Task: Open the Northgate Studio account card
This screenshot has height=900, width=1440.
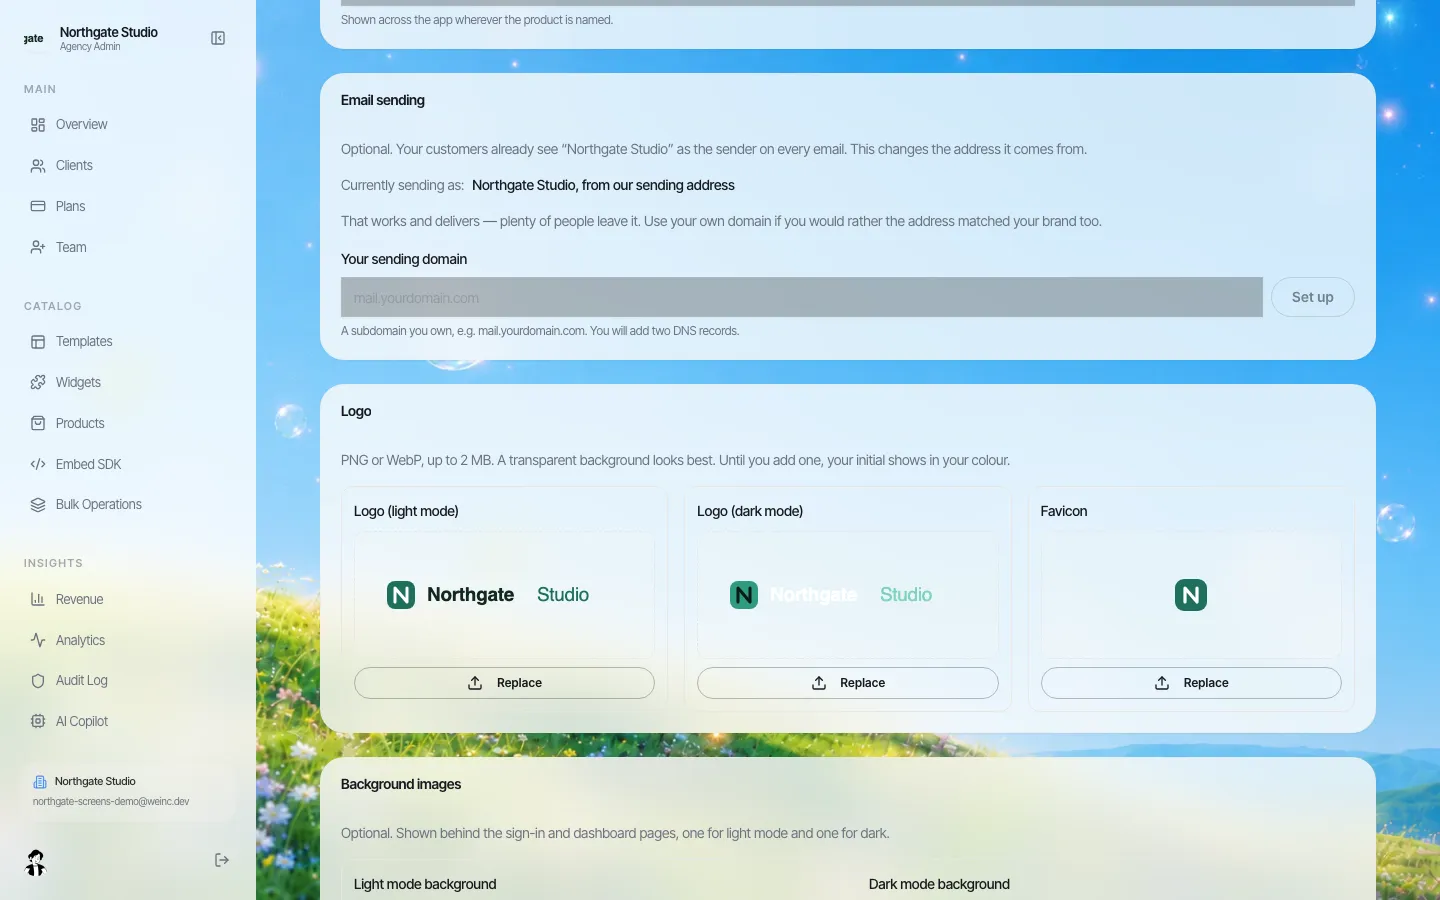Action: tap(128, 791)
